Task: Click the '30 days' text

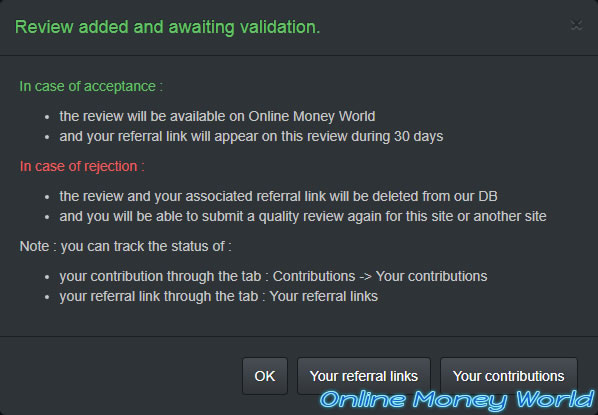Action: tap(418, 136)
